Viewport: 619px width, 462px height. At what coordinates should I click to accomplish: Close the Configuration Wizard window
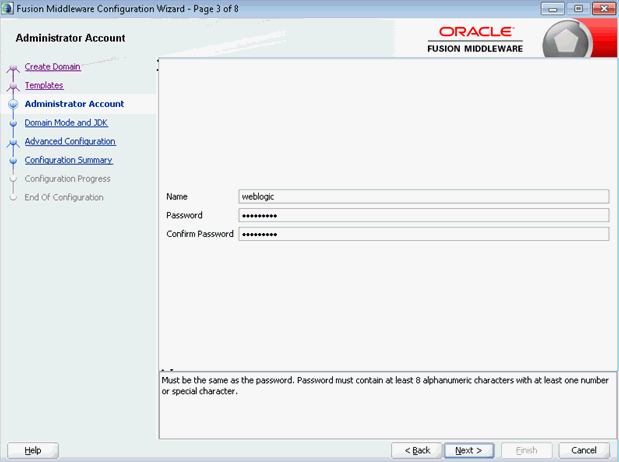click(x=604, y=9)
